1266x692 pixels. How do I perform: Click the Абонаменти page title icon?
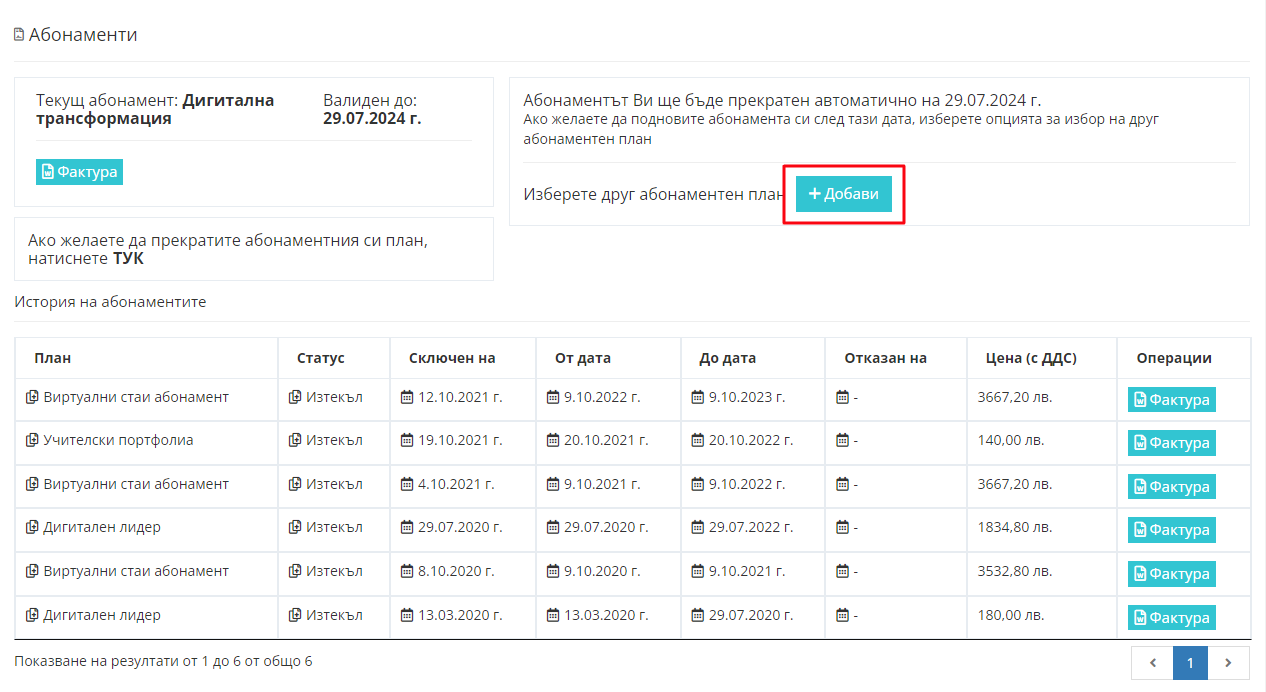(x=19, y=35)
